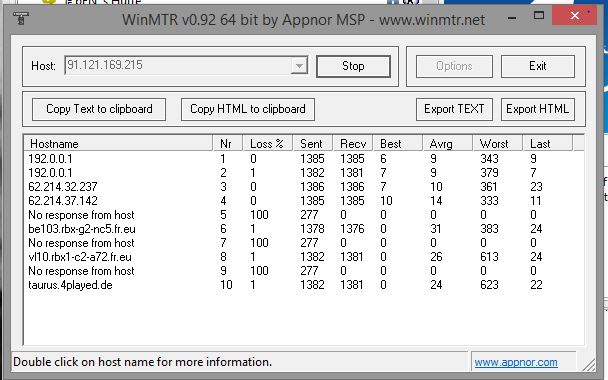Exit the WinMTR application
608x380 pixels.
[x=537, y=66]
